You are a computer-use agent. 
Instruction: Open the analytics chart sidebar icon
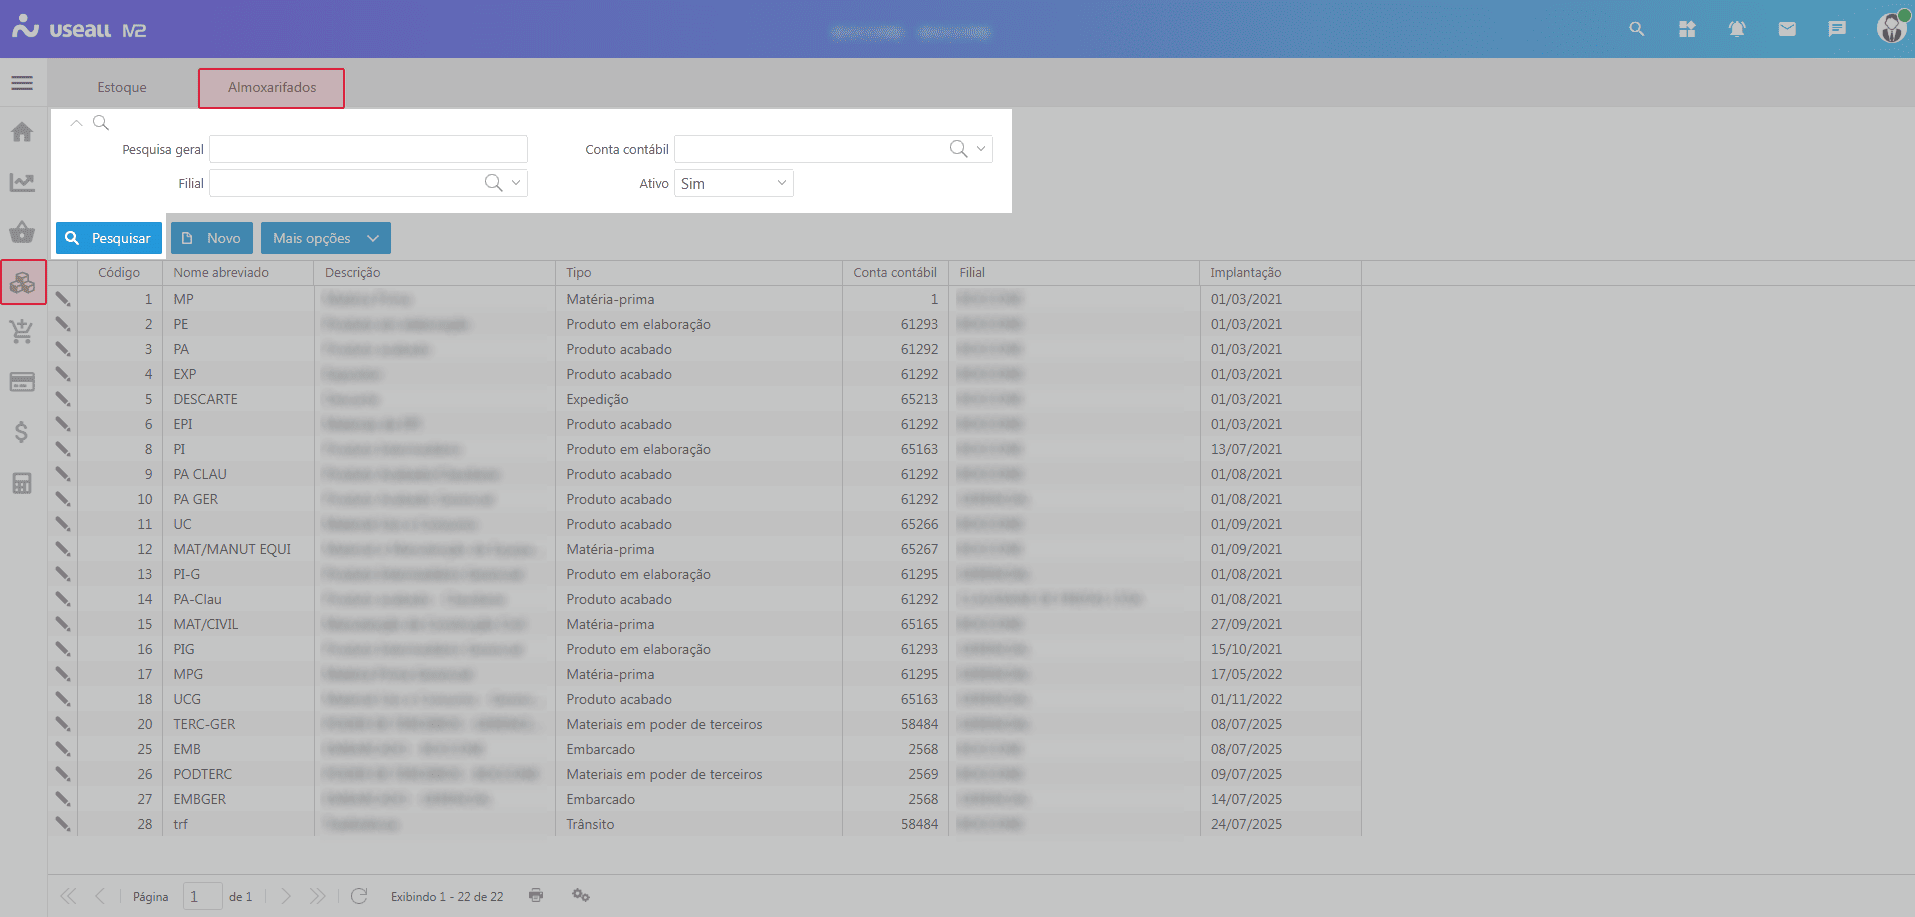22,182
